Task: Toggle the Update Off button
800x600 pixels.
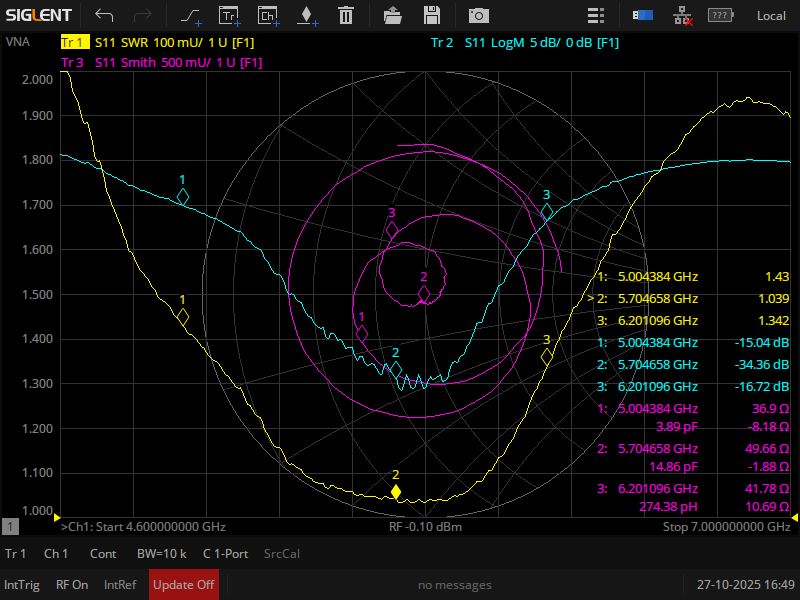Action: (183, 585)
